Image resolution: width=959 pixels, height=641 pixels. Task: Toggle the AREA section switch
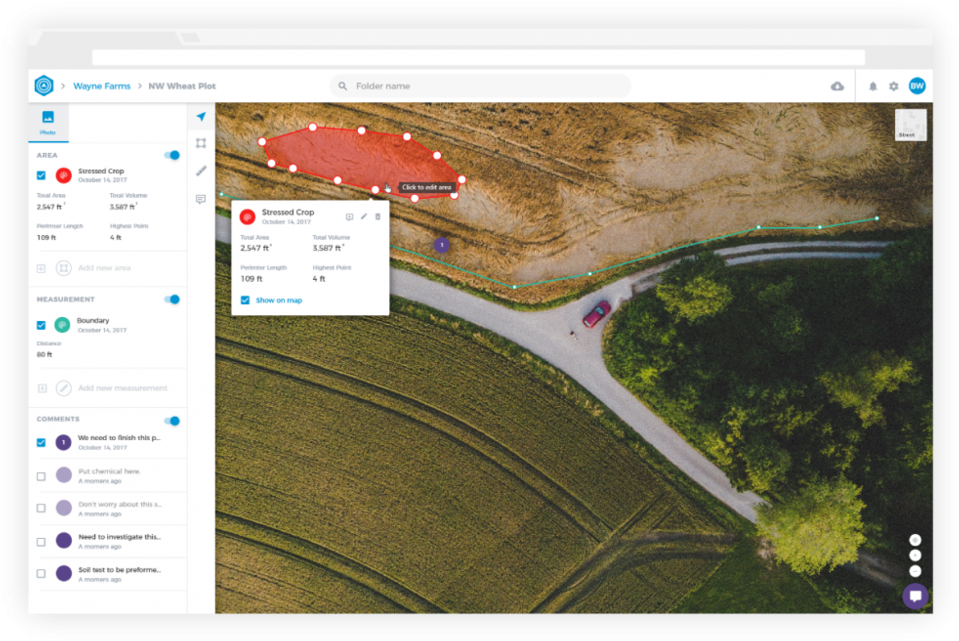[x=172, y=155]
